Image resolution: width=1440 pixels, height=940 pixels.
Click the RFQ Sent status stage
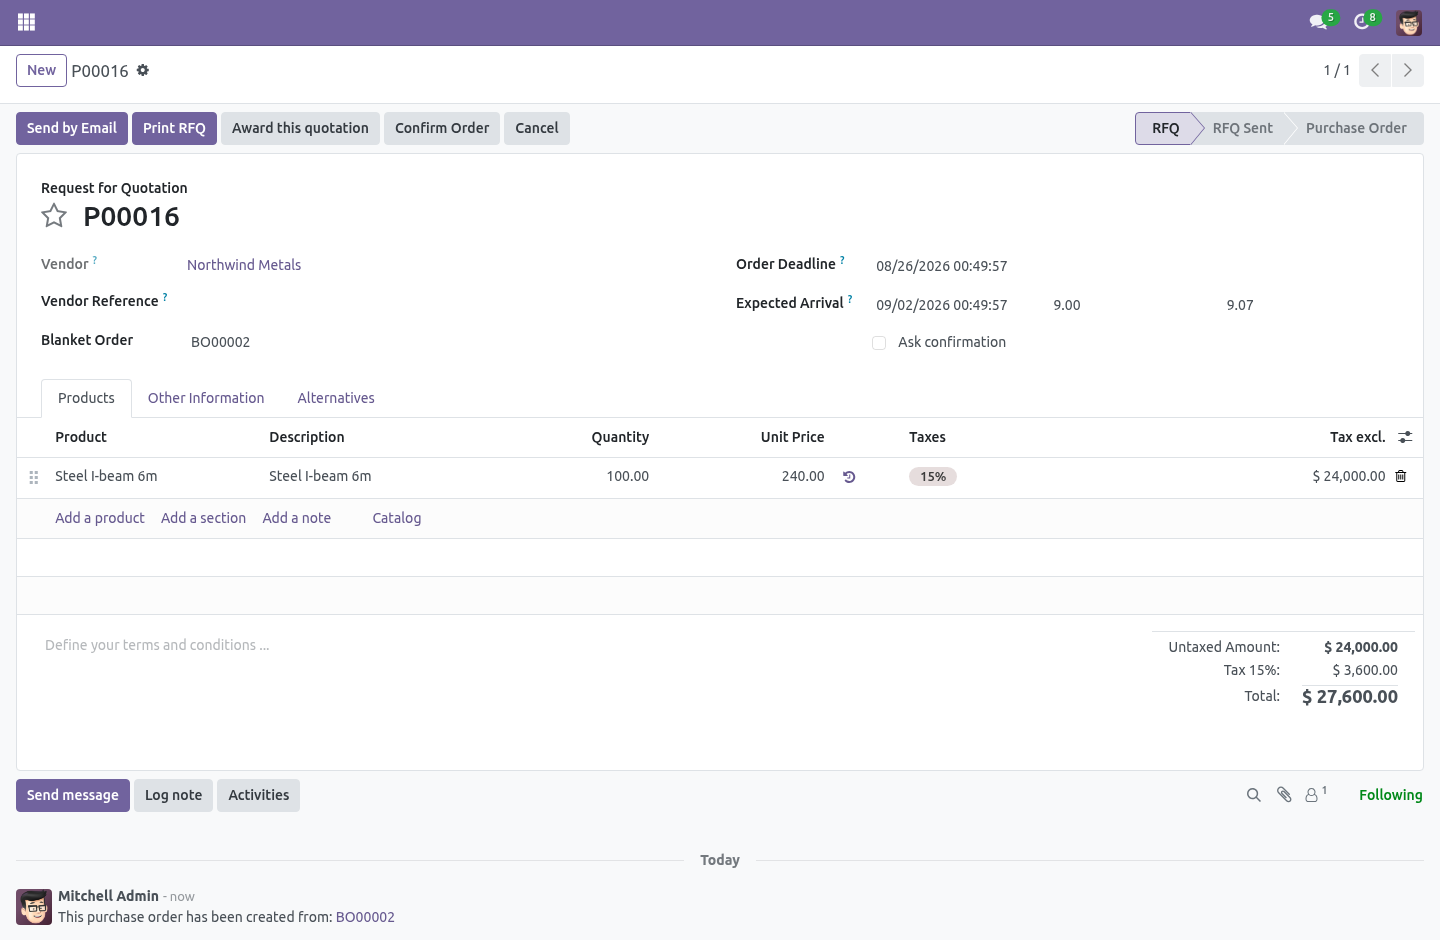tap(1242, 128)
